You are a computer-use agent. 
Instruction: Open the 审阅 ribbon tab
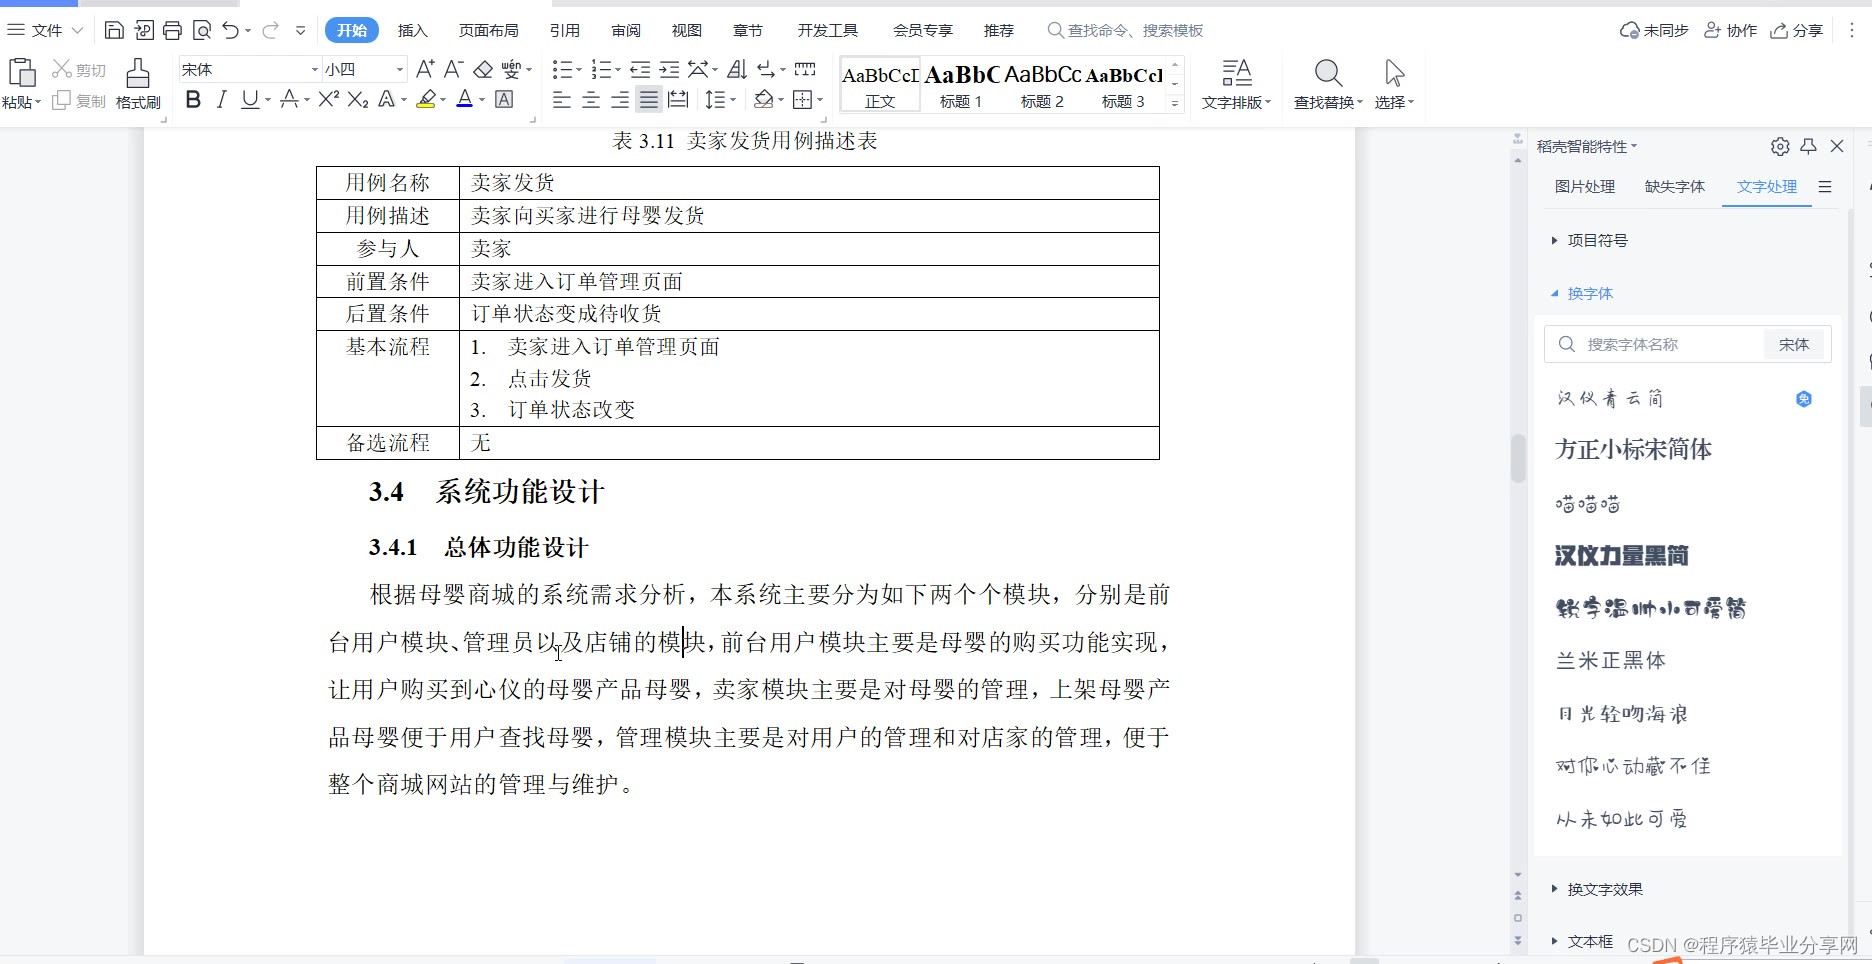click(626, 30)
